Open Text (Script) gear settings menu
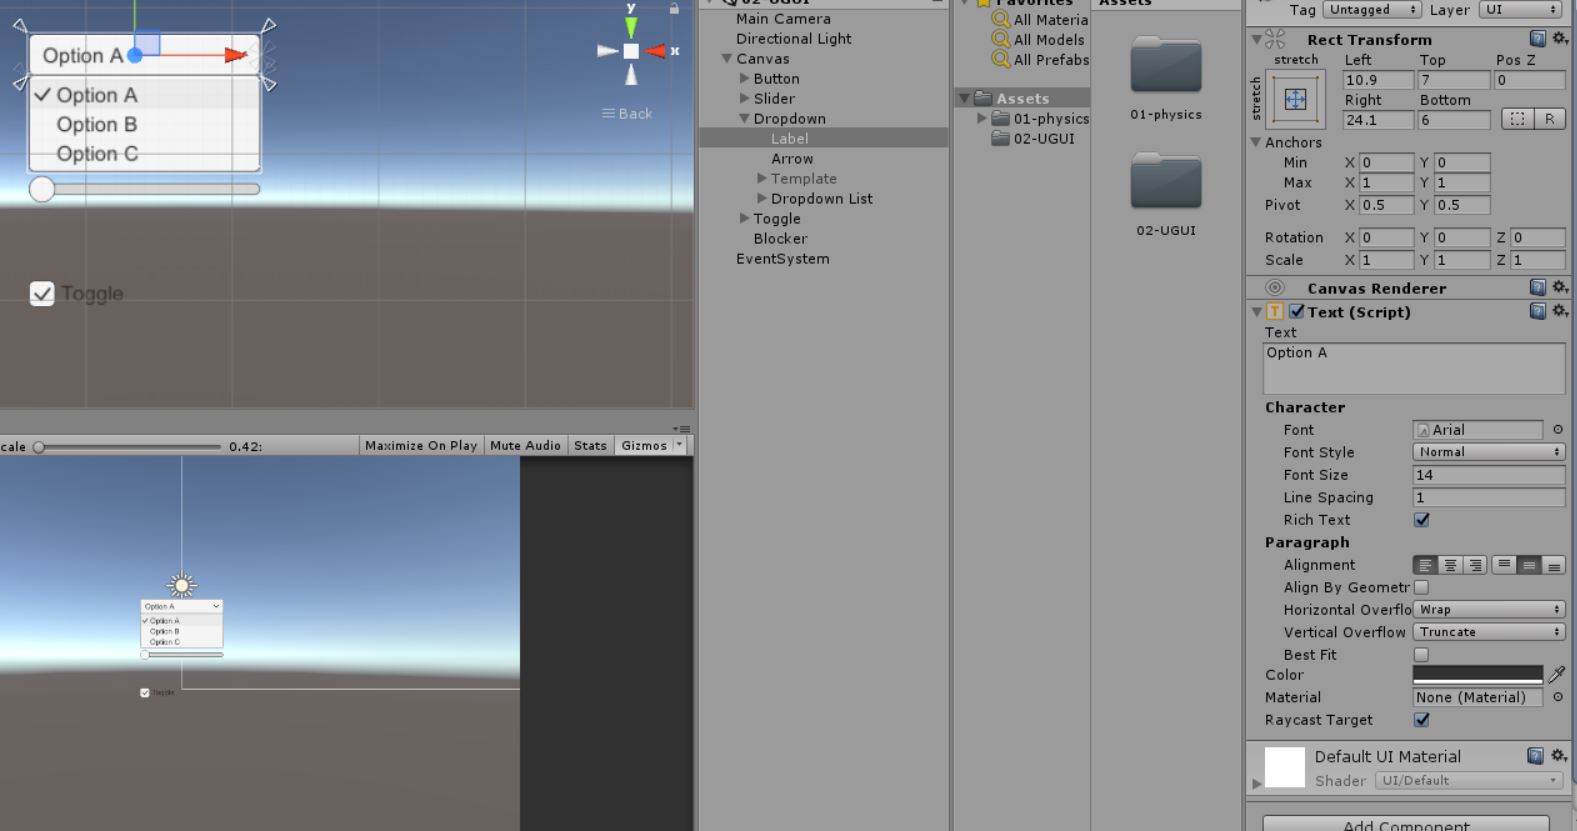The image size is (1577, 831). click(x=1560, y=311)
